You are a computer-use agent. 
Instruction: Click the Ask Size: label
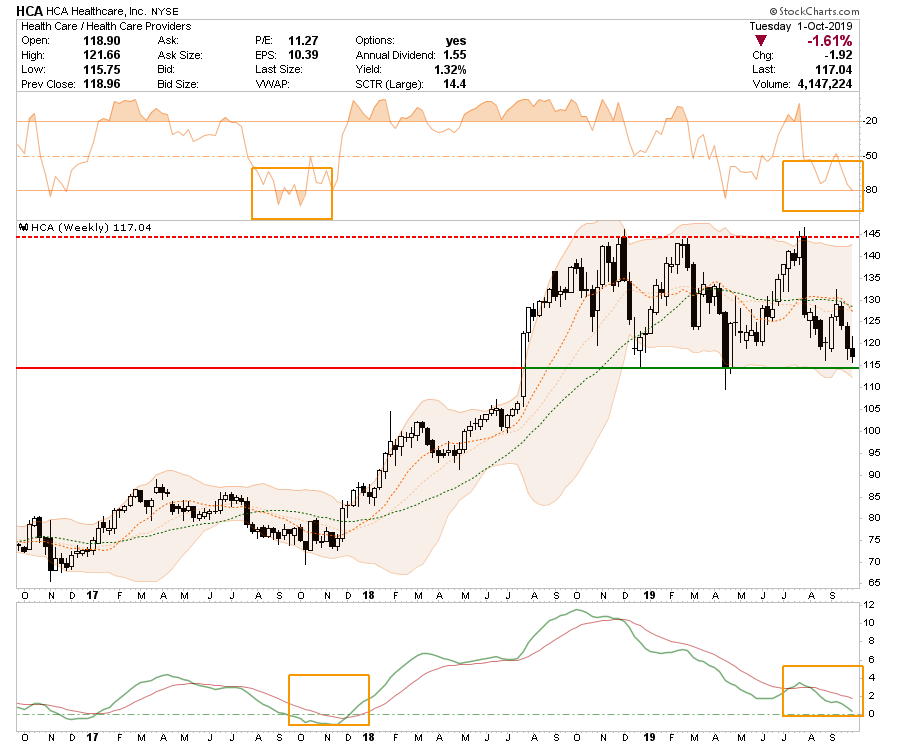[x=180, y=55]
